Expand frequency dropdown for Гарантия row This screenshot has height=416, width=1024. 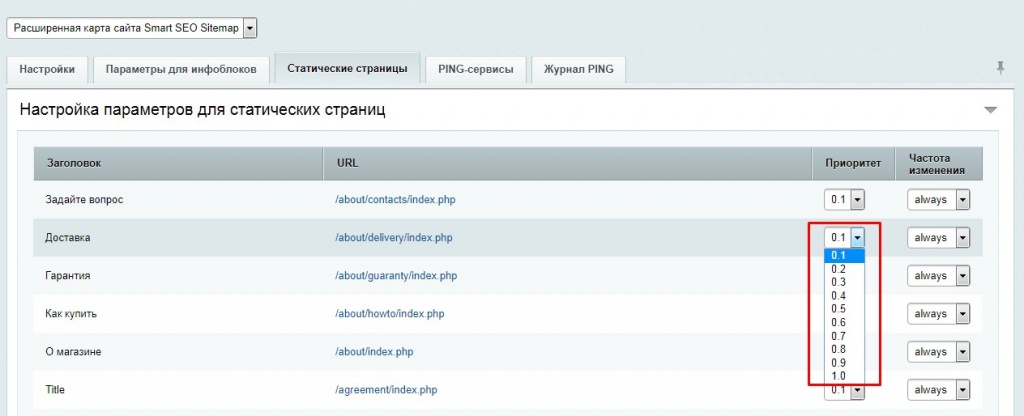938,276
